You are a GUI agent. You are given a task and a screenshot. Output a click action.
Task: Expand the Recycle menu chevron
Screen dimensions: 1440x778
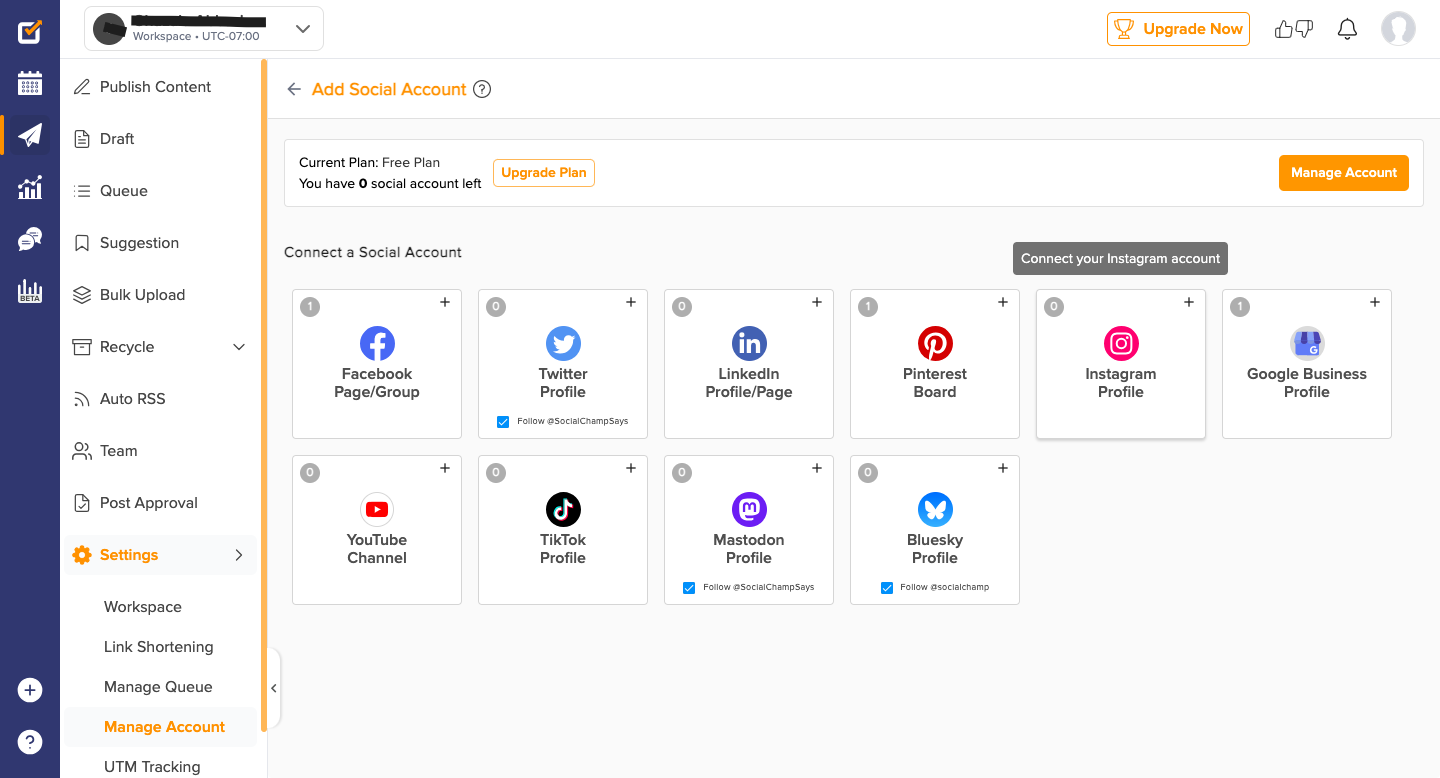click(239, 347)
